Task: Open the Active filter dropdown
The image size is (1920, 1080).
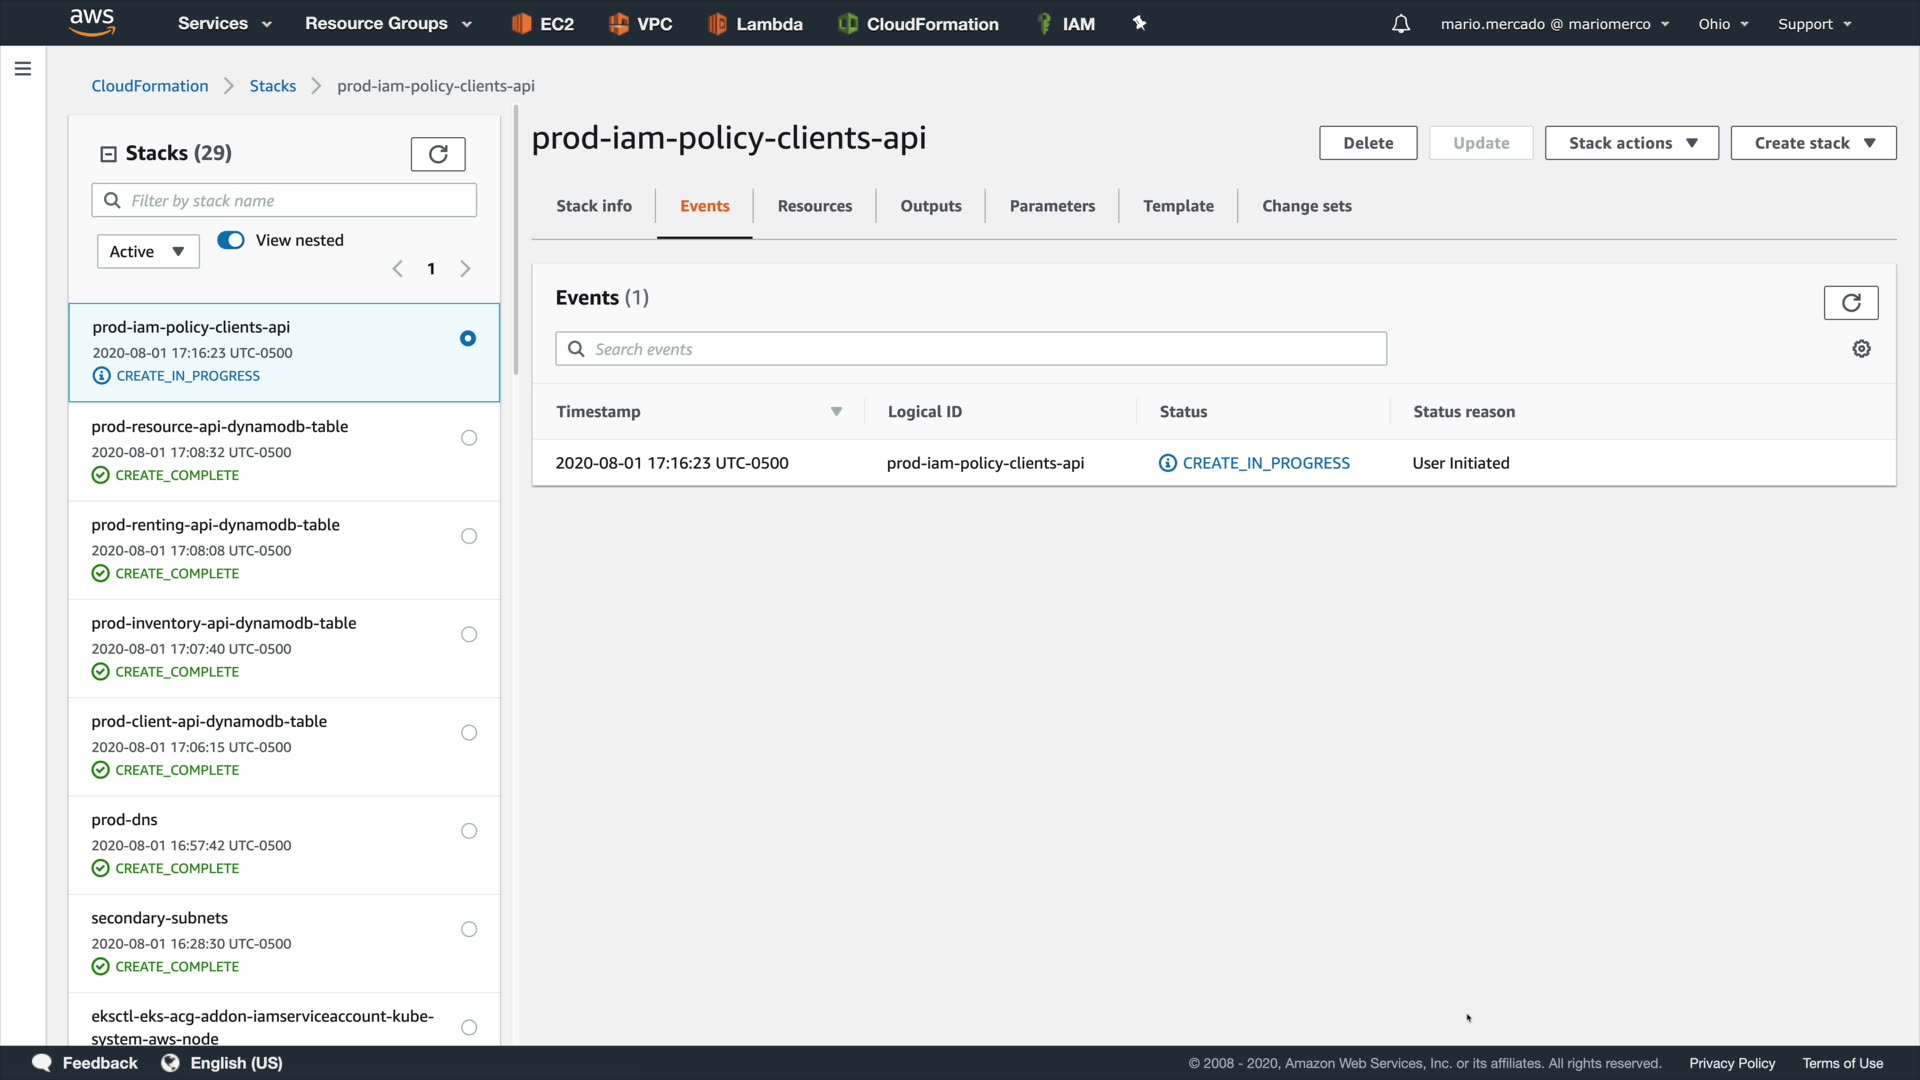Action: [148, 252]
